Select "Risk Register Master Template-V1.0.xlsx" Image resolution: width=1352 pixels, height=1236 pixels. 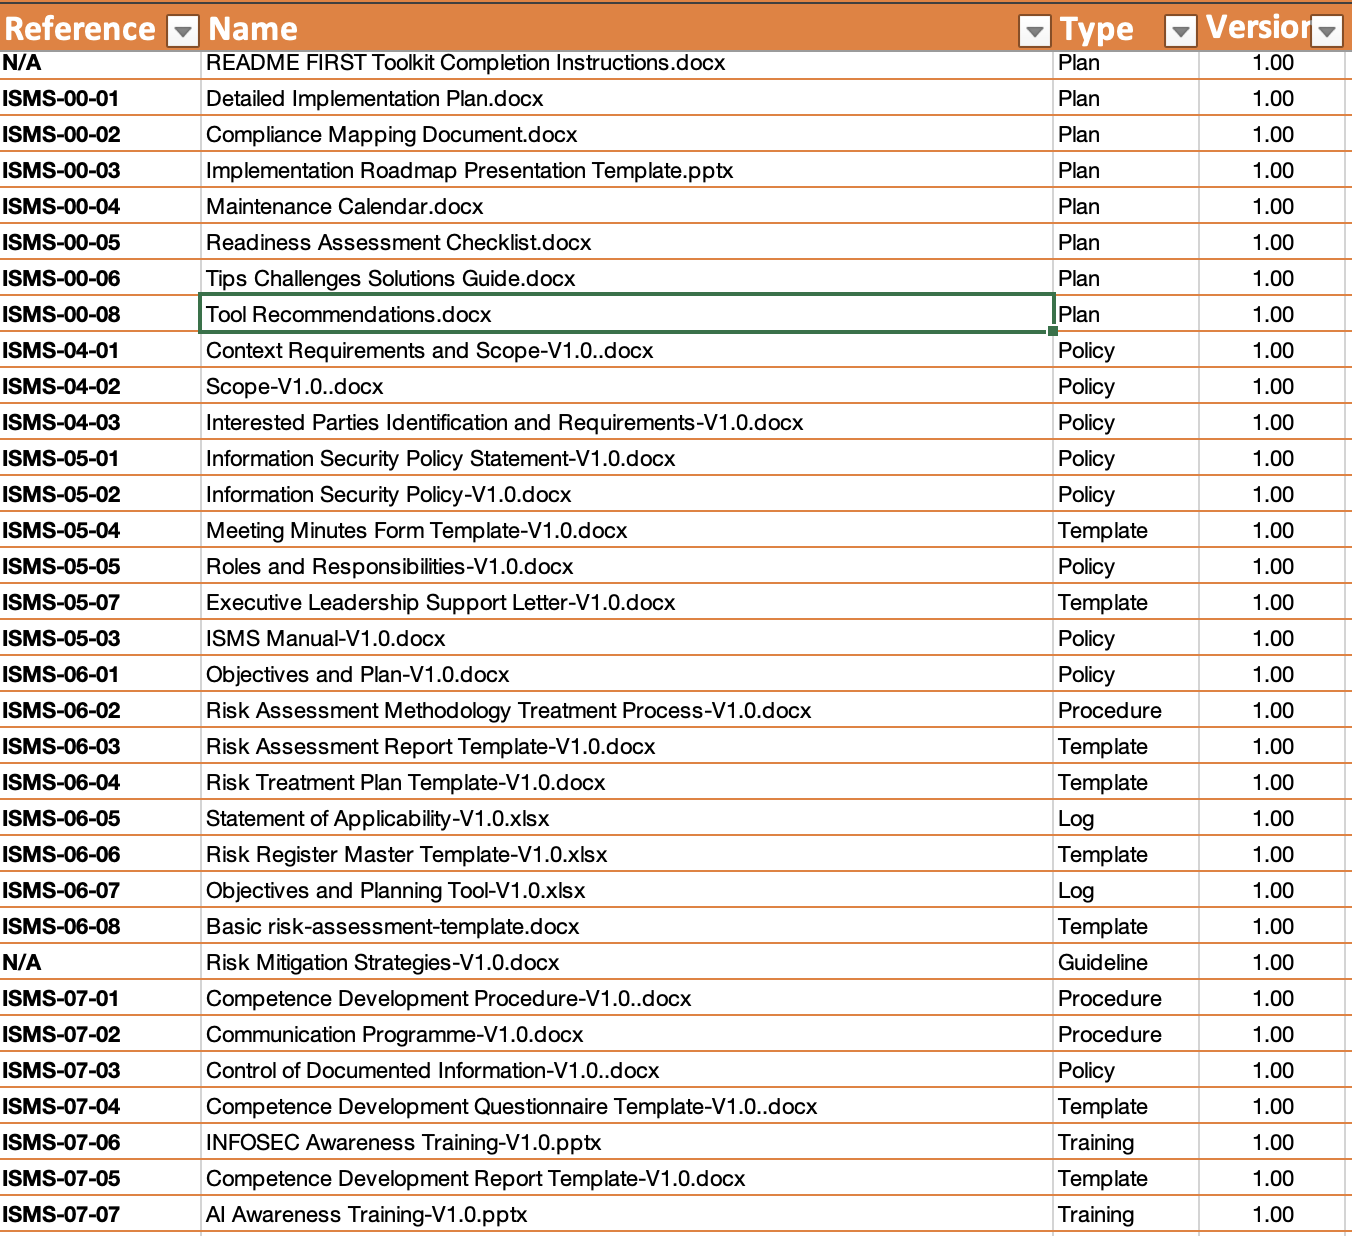click(x=627, y=854)
